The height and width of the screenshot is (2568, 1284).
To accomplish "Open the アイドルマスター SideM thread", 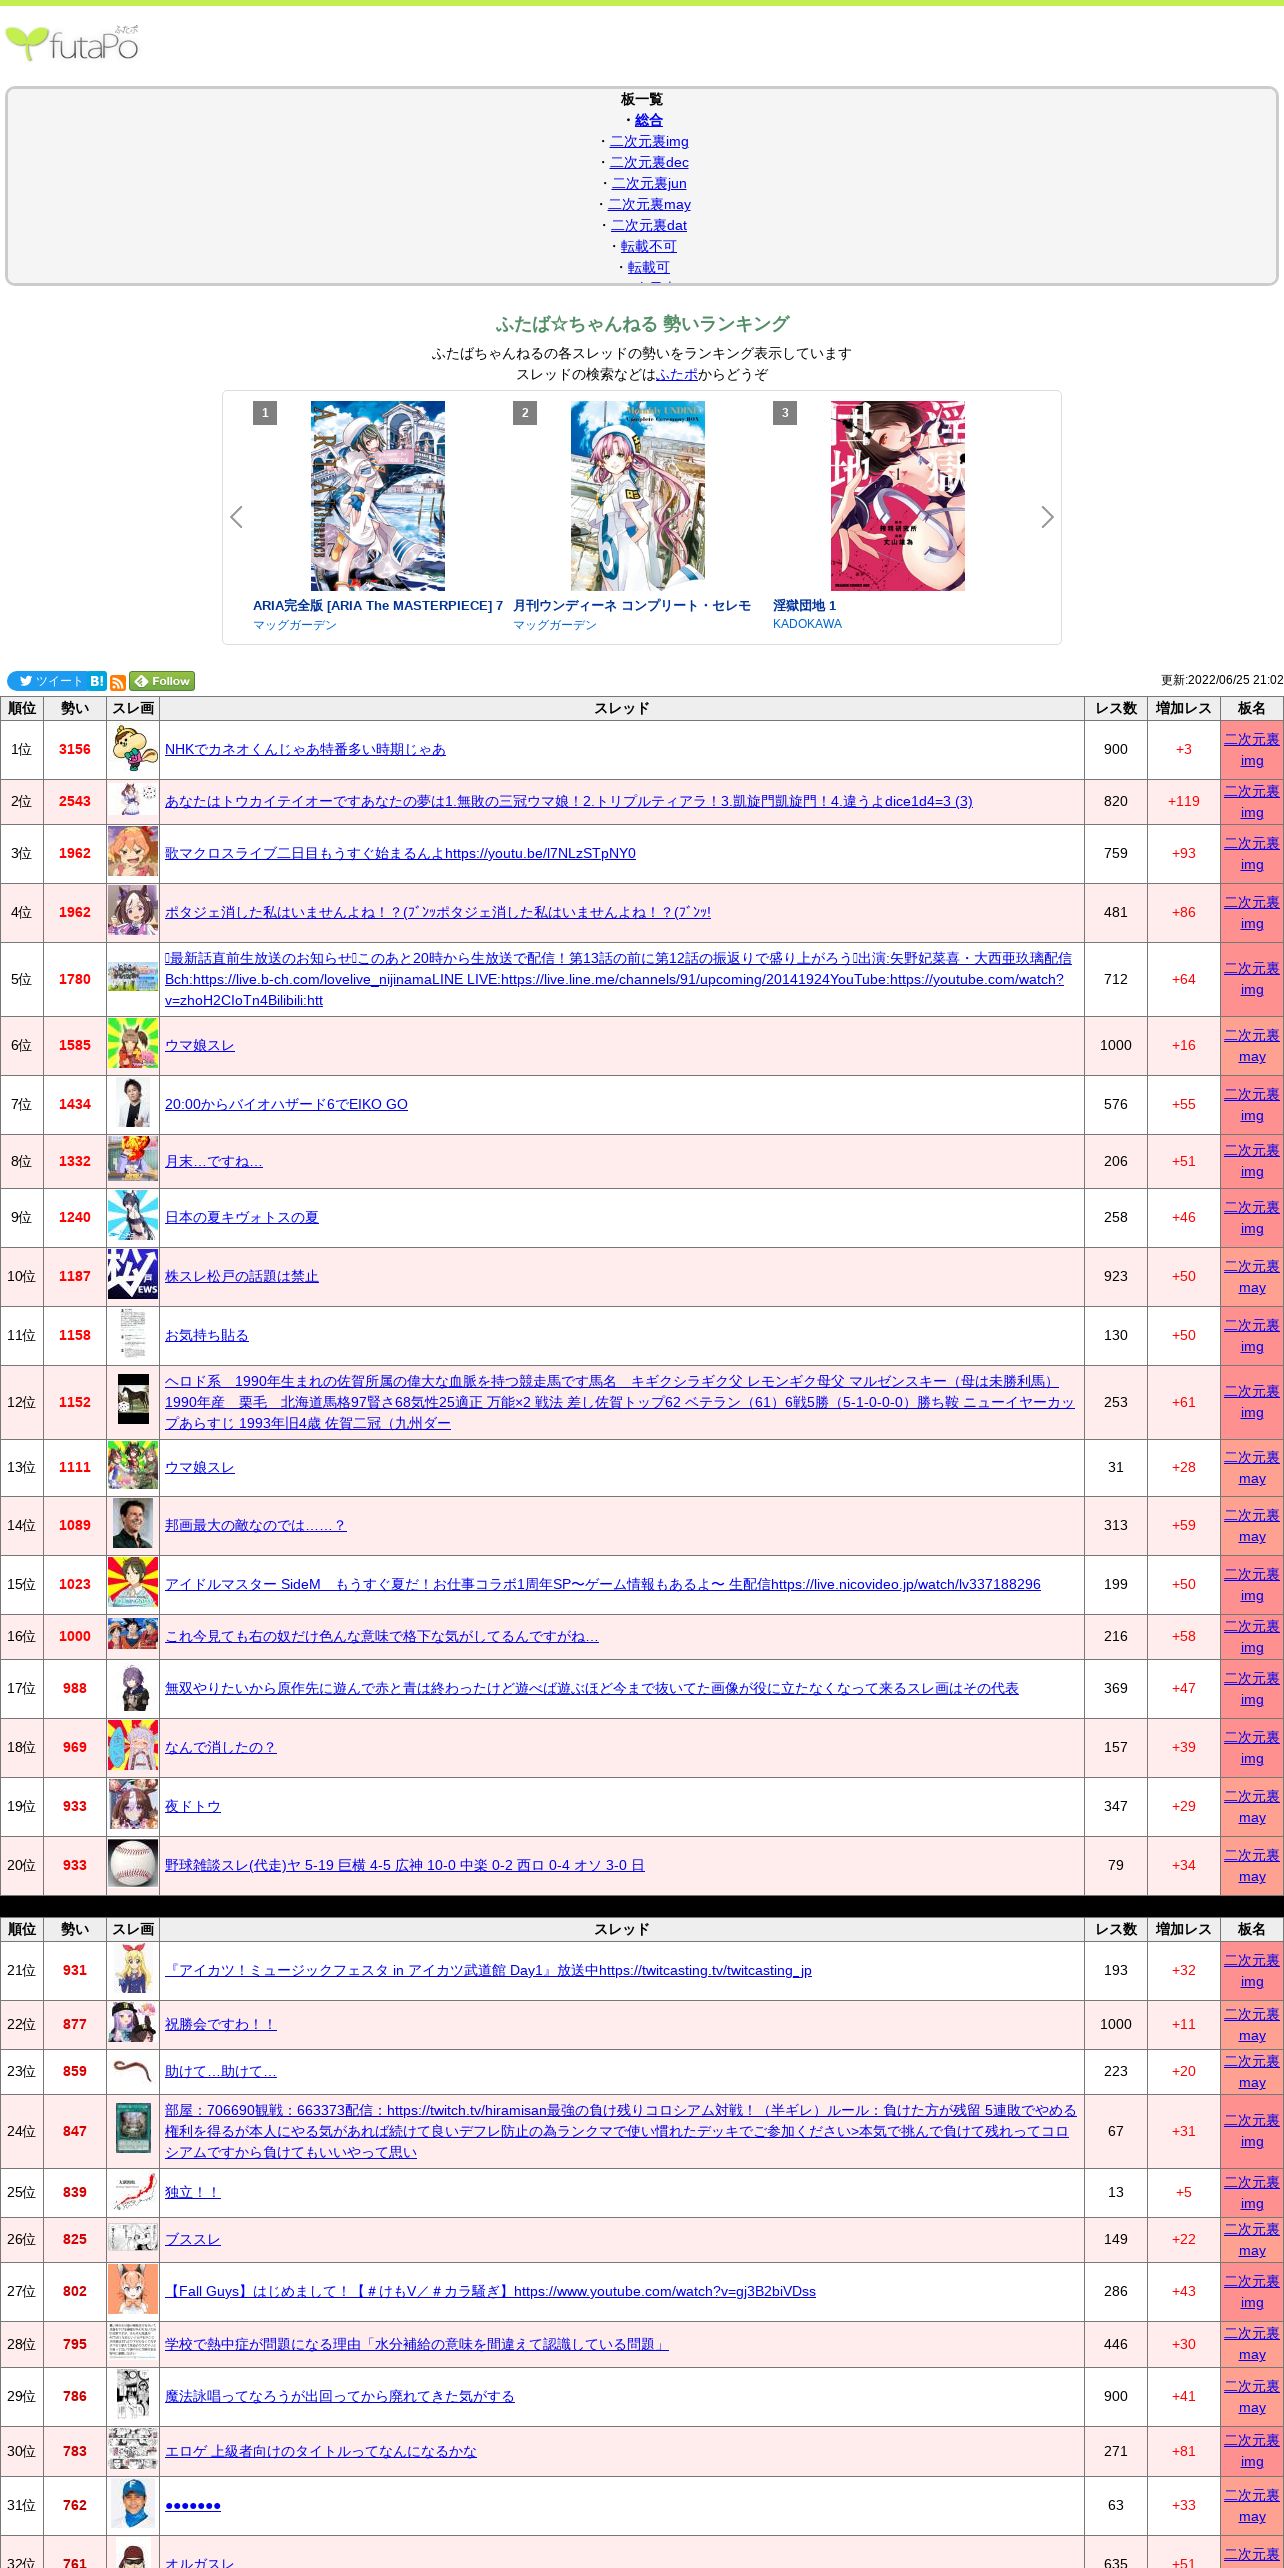I will tap(603, 1584).
